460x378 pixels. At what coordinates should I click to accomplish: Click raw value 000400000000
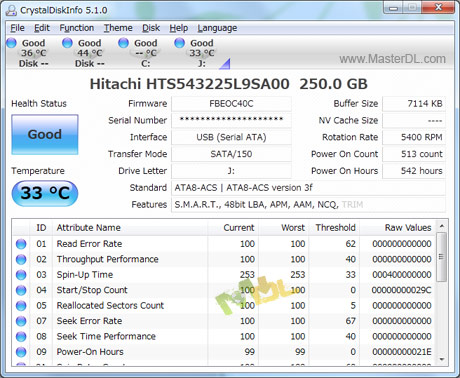click(402, 275)
